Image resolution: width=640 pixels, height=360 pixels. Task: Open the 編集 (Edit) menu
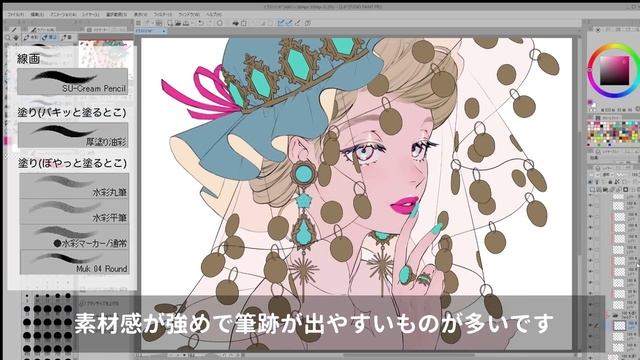[37, 14]
